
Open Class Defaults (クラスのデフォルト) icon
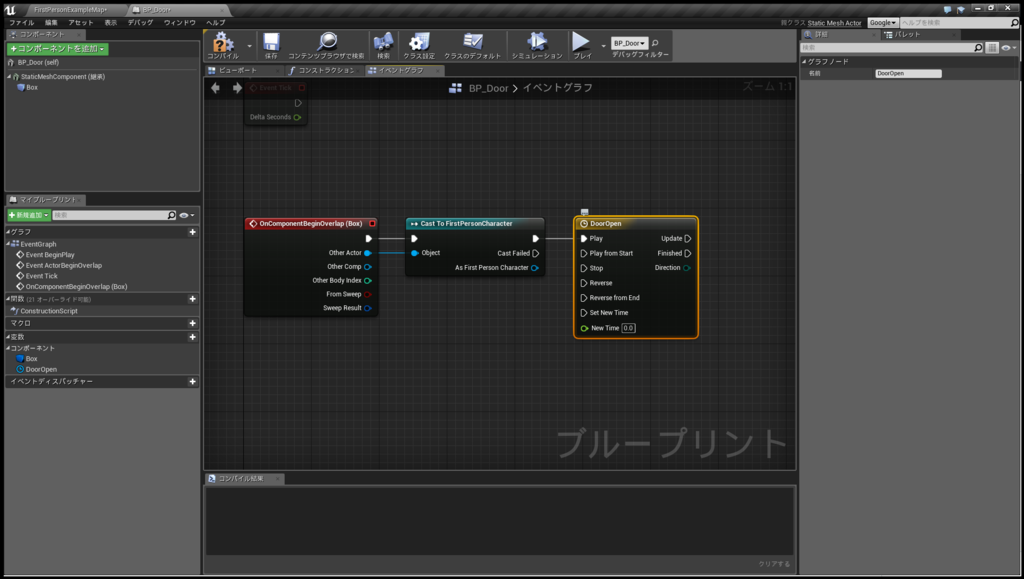tap(472, 42)
